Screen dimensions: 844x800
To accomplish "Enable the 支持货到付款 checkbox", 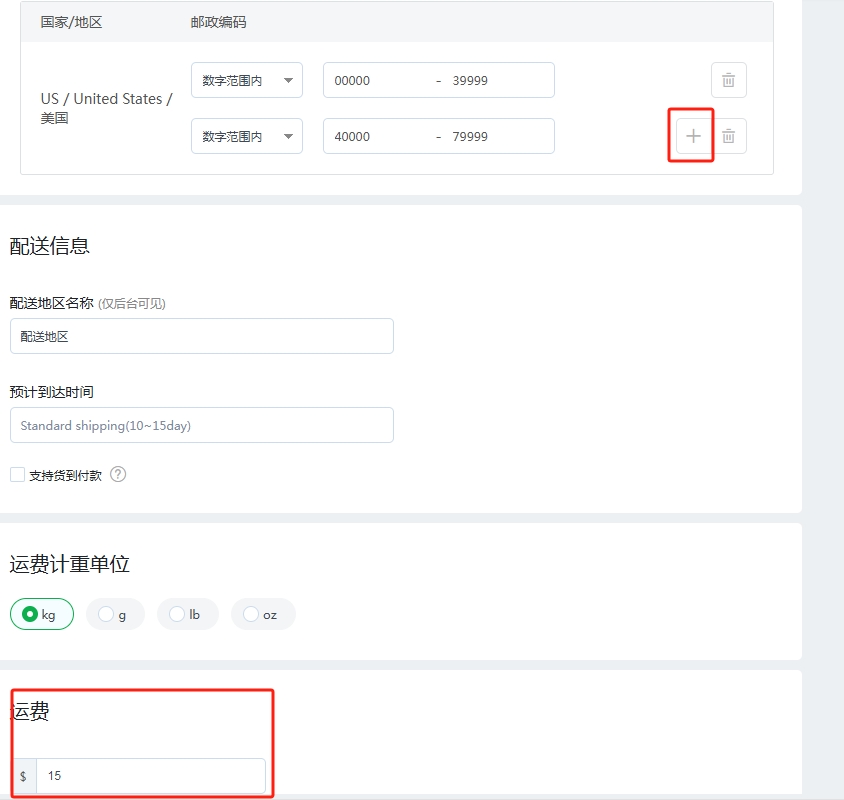I will [x=17, y=475].
